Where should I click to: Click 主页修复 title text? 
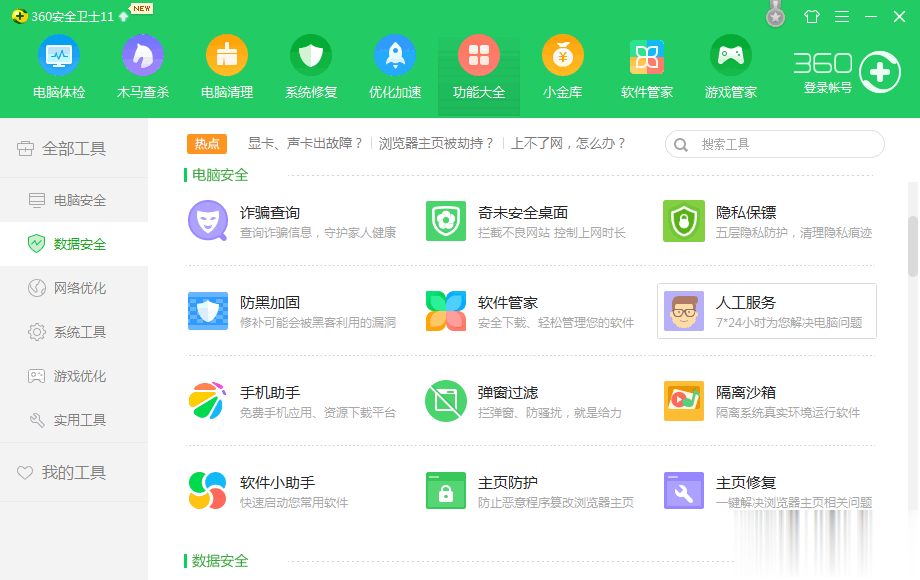click(x=746, y=482)
